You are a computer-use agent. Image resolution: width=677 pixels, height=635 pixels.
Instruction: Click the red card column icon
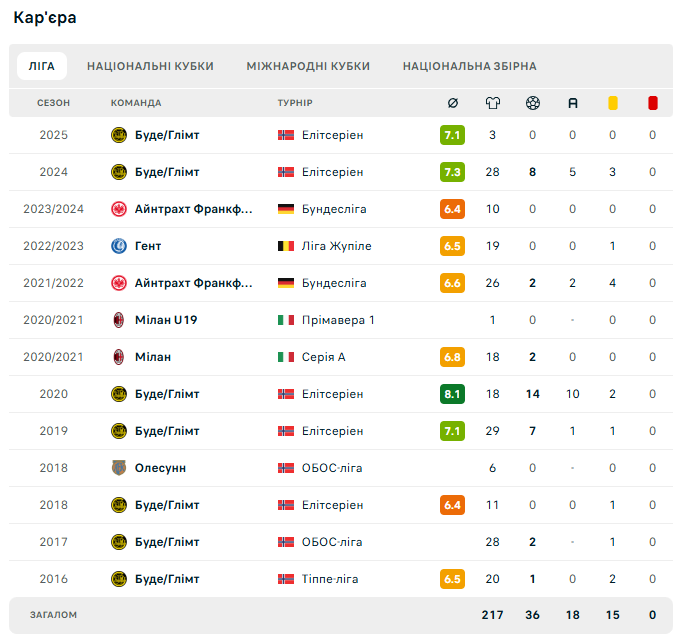pos(653,103)
